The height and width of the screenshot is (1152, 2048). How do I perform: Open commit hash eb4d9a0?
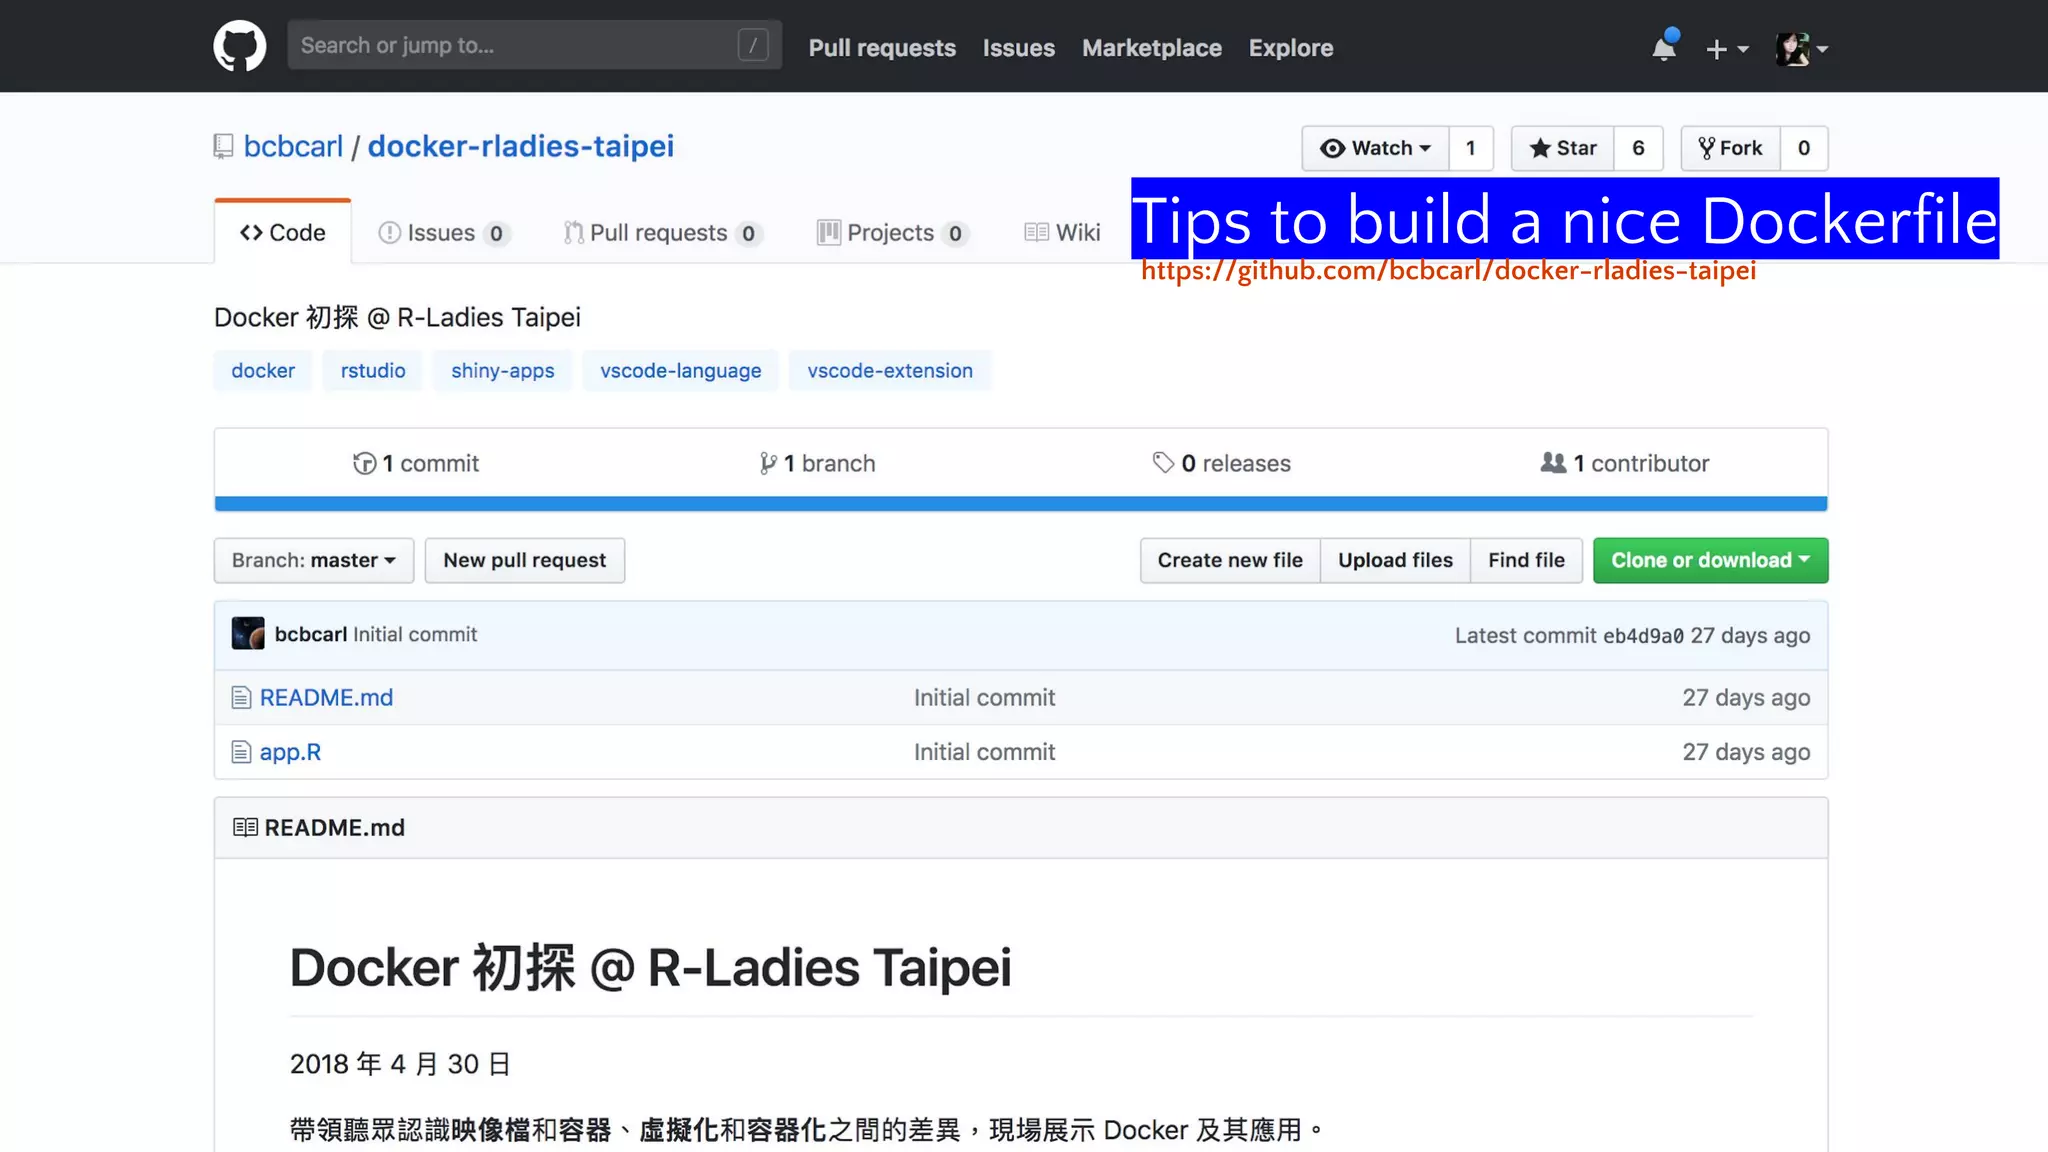(x=1643, y=636)
